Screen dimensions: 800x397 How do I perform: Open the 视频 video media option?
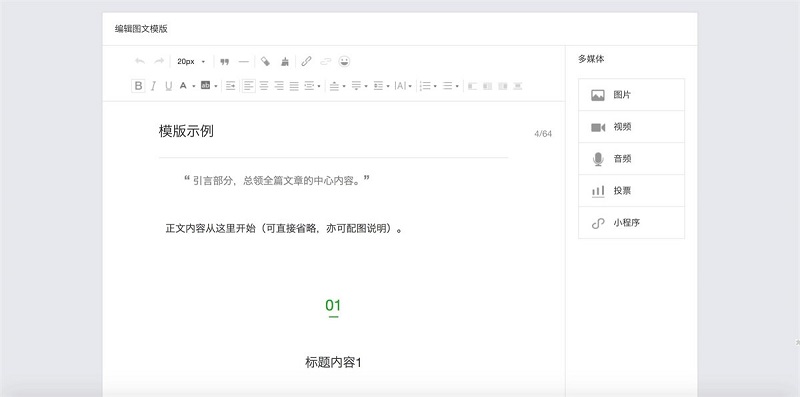(x=631, y=127)
